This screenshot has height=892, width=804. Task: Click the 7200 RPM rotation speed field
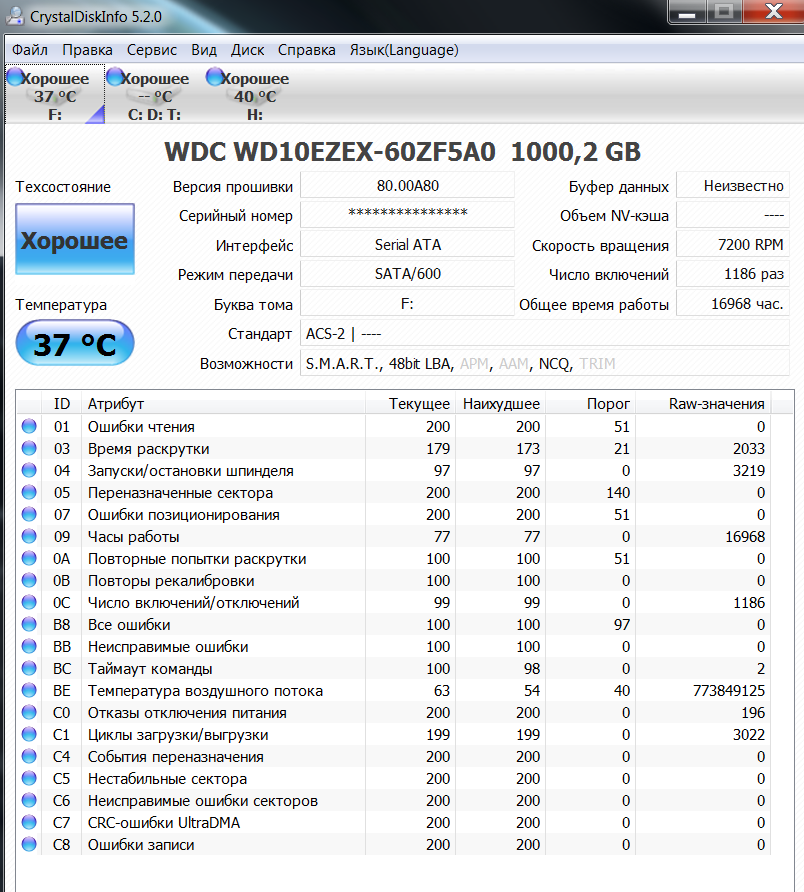[x=733, y=245]
